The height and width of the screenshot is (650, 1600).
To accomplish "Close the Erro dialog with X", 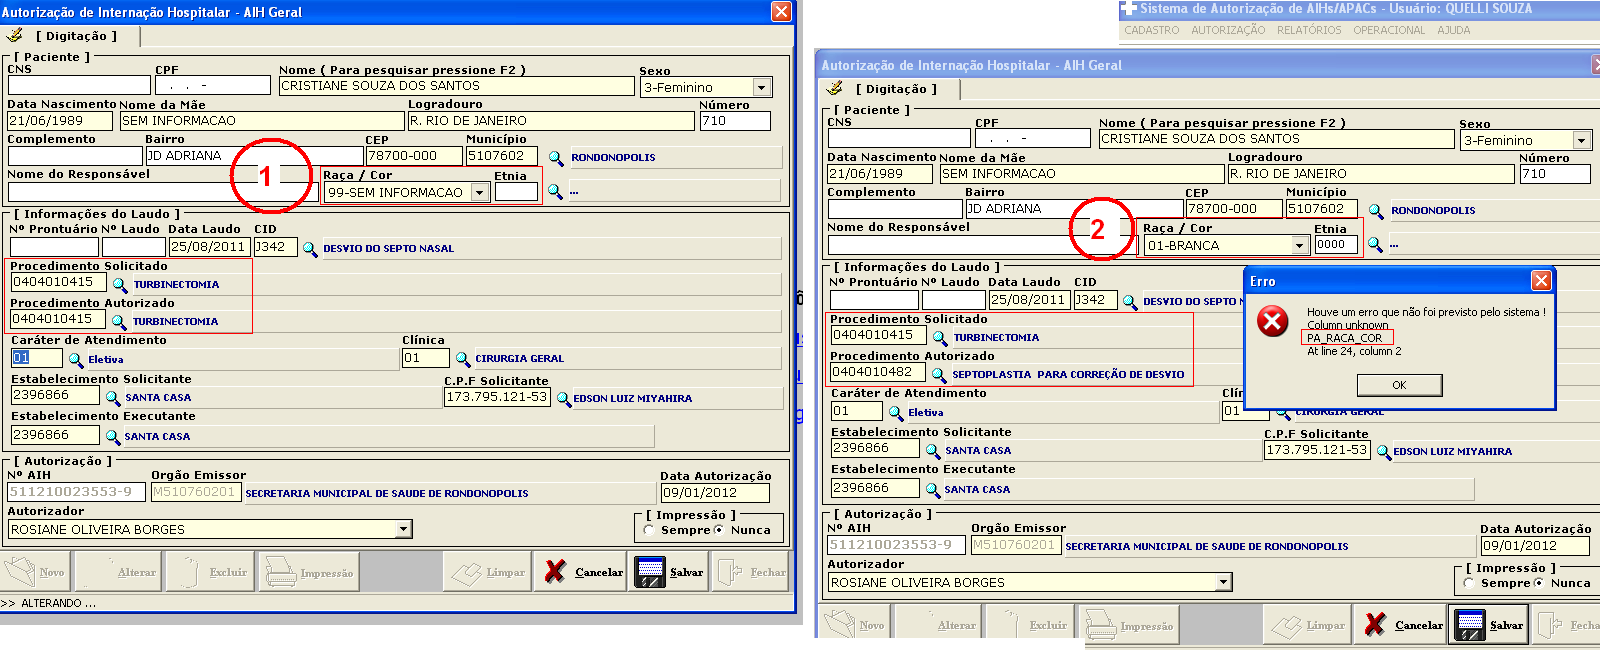I will click(x=1541, y=281).
